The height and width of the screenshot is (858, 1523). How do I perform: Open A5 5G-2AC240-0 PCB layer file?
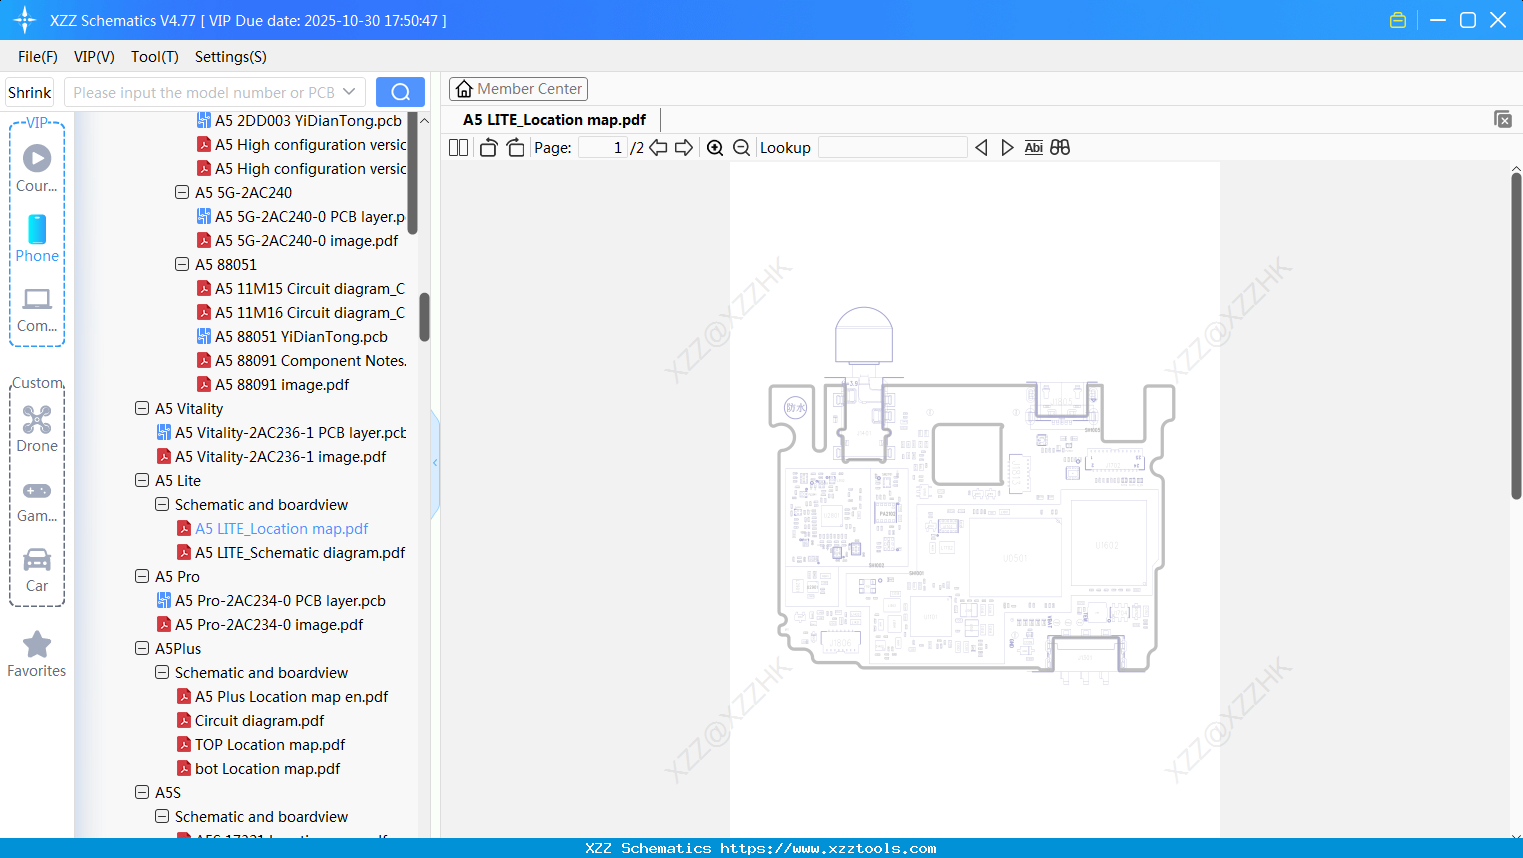pos(301,217)
